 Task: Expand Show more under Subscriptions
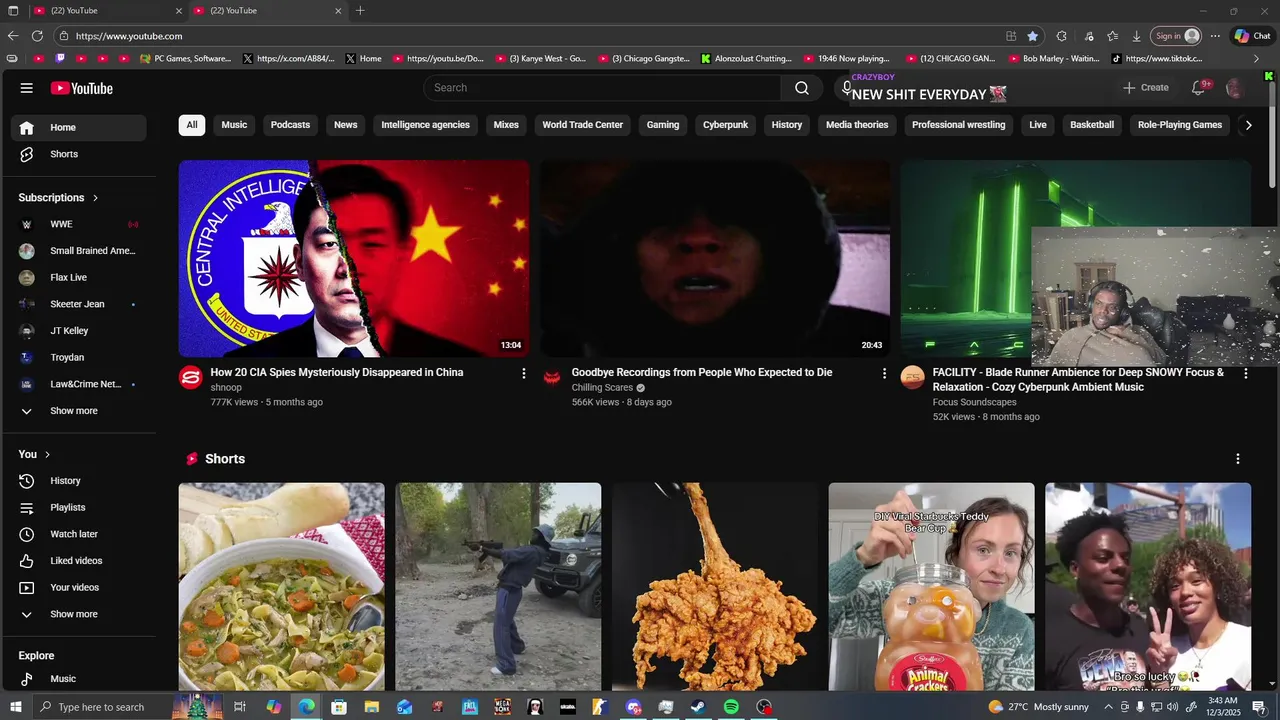[x=79, y=411]
